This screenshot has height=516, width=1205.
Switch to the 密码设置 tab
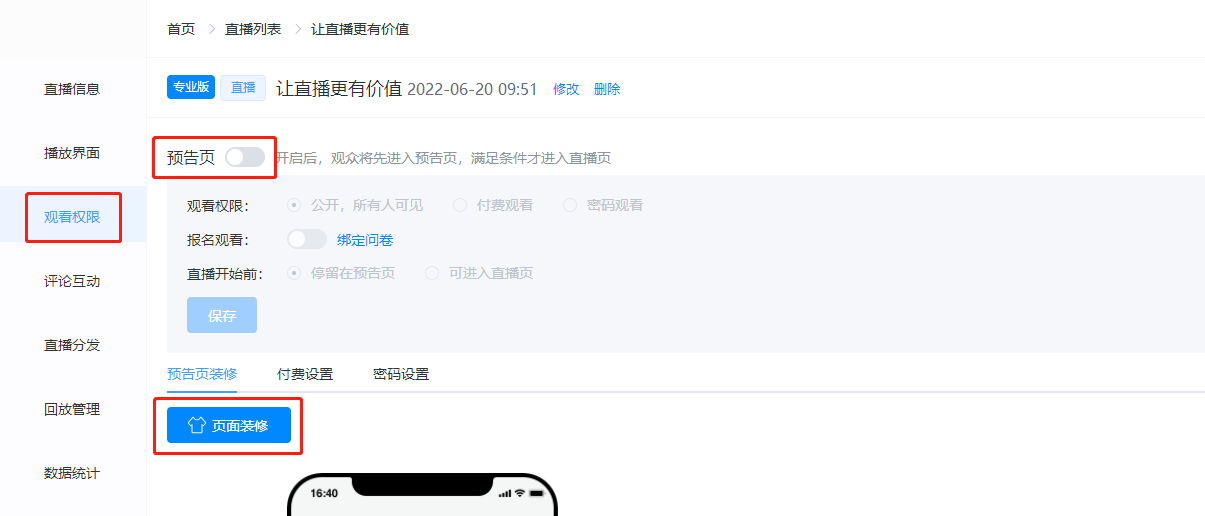(401, 374)
